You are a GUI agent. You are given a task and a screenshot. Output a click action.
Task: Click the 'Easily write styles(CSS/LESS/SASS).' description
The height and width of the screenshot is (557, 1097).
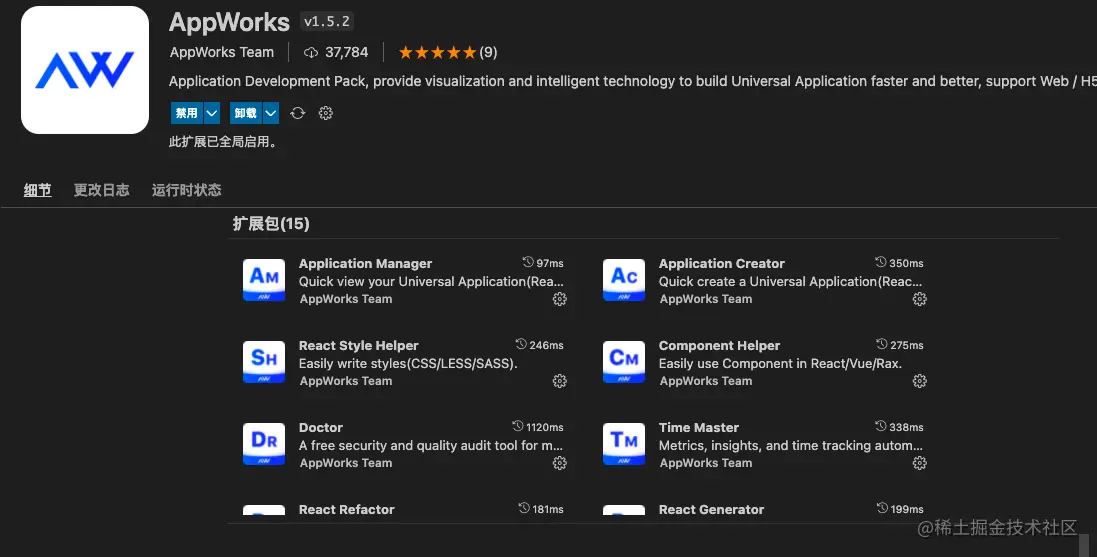pyautogui.click(x=408, y=363)
